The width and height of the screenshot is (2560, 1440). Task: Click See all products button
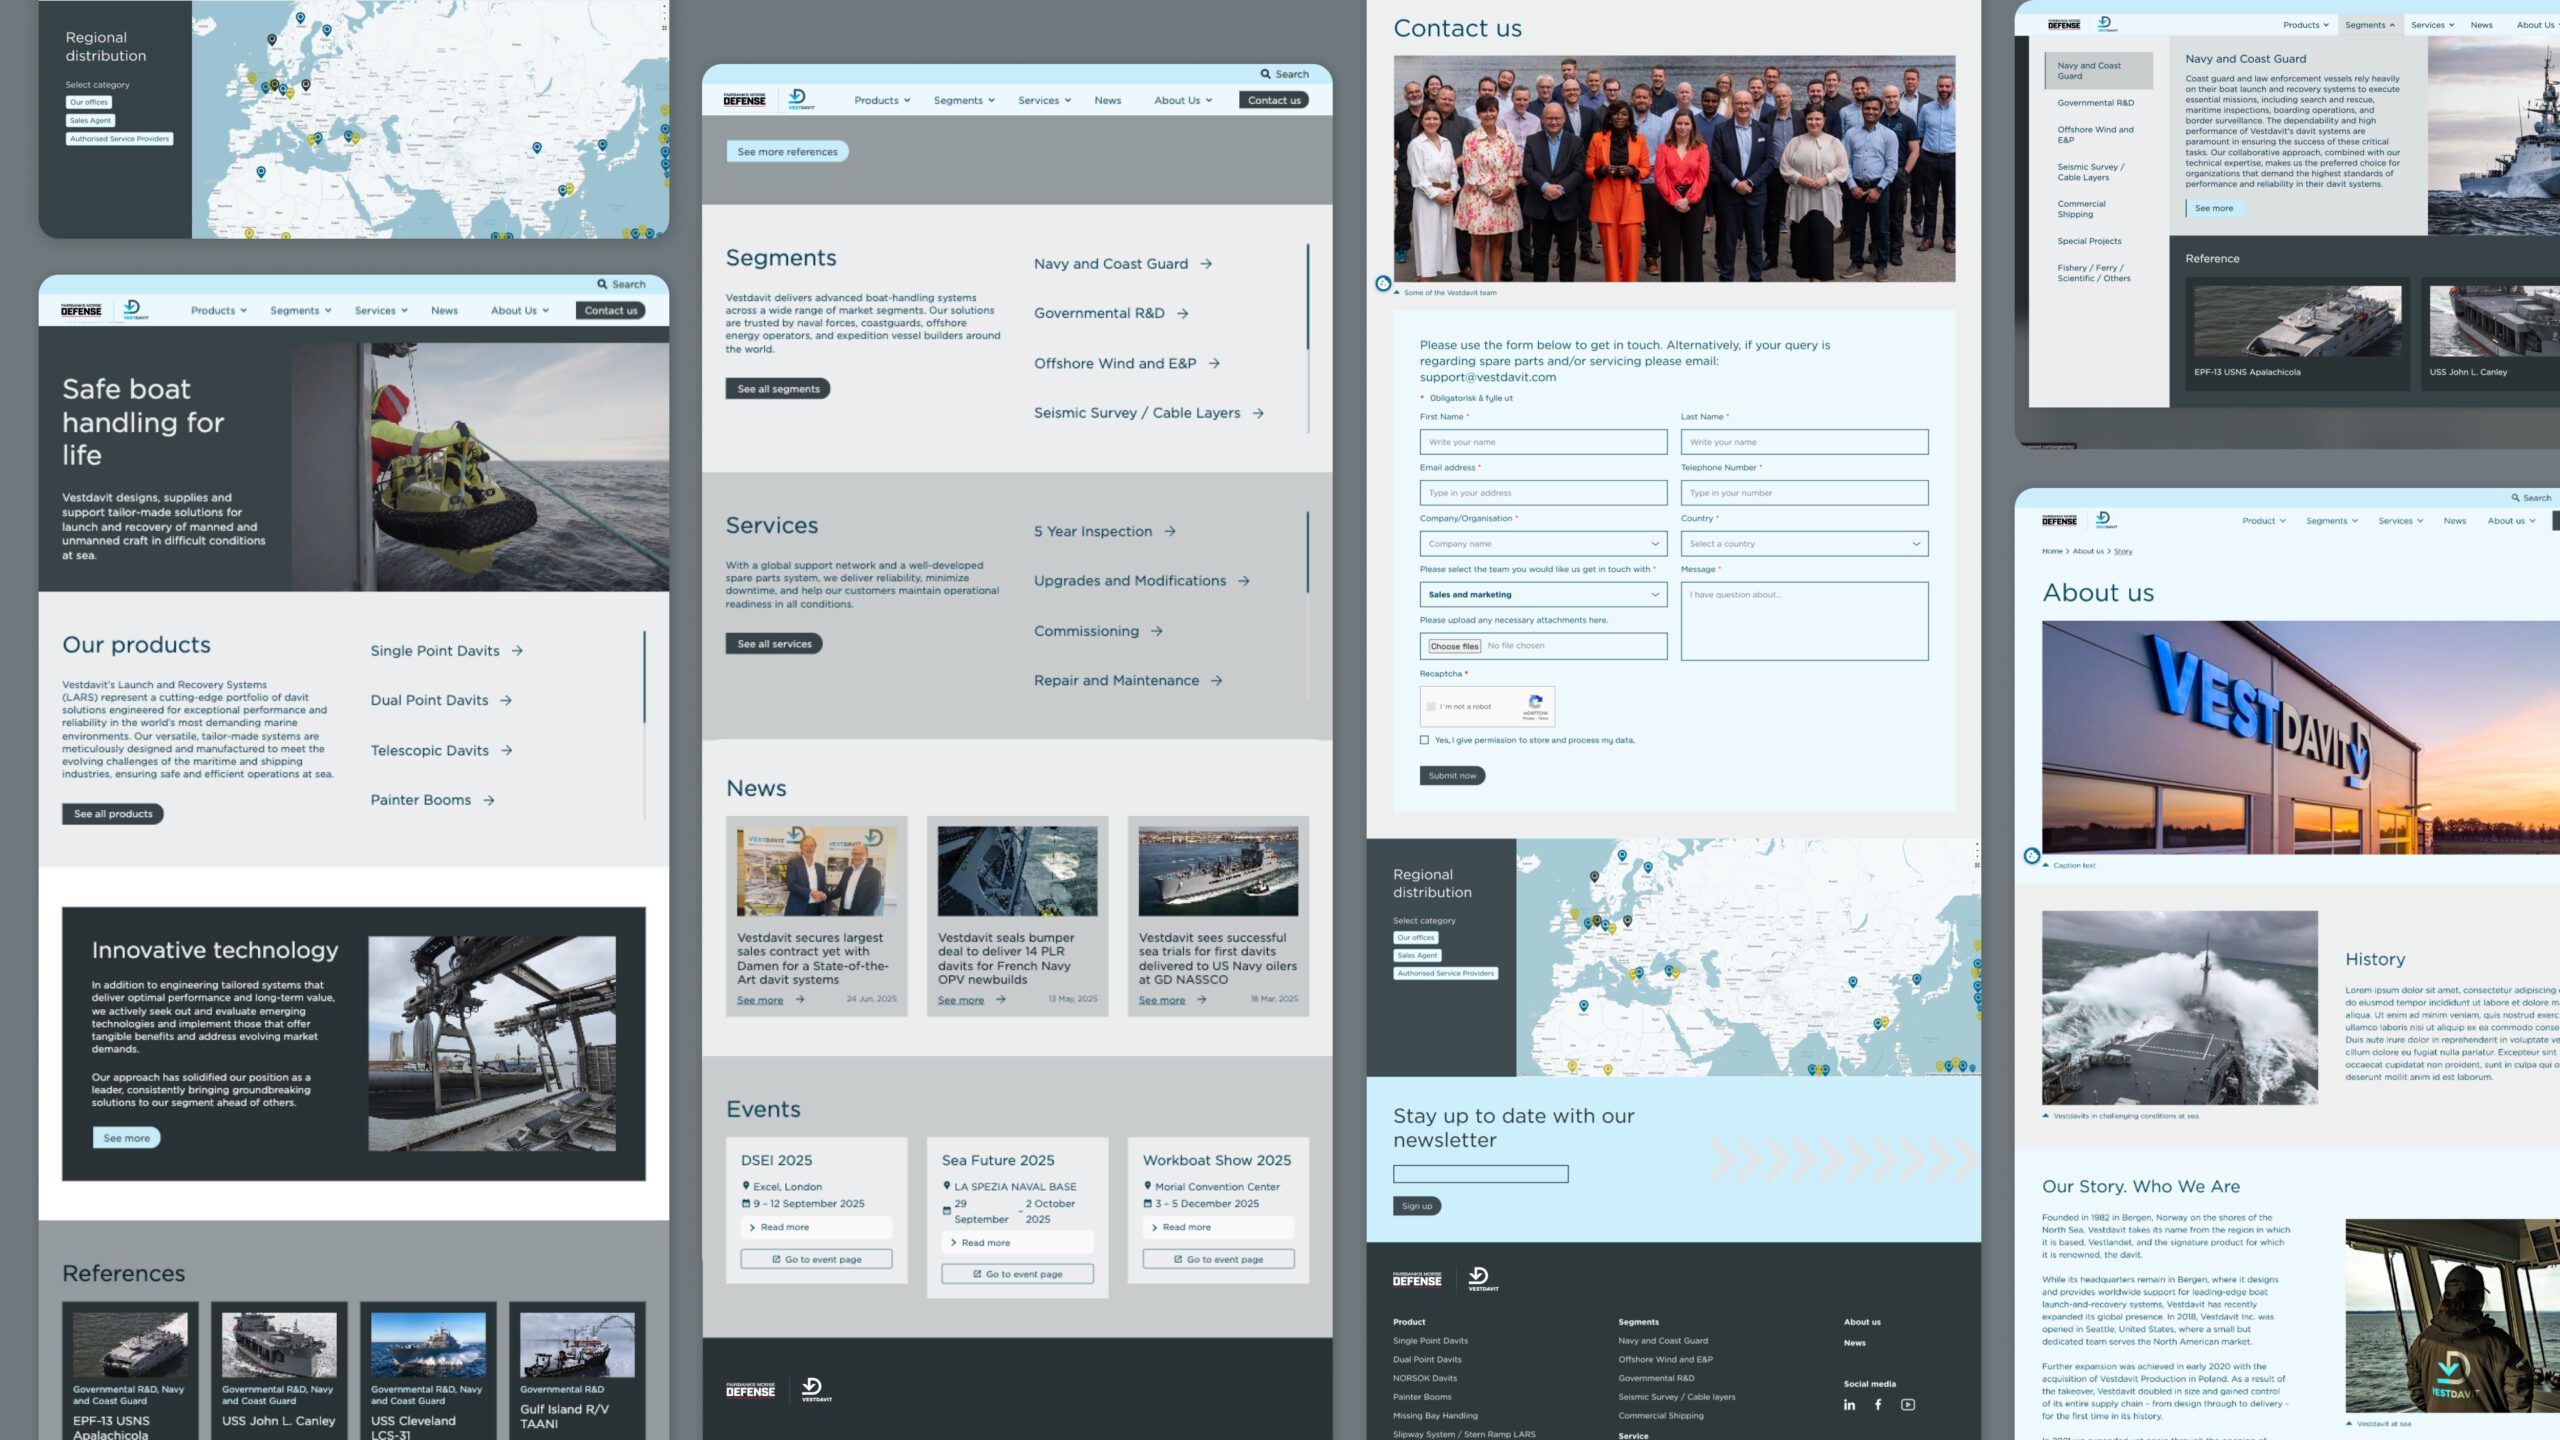pos(113,814)
